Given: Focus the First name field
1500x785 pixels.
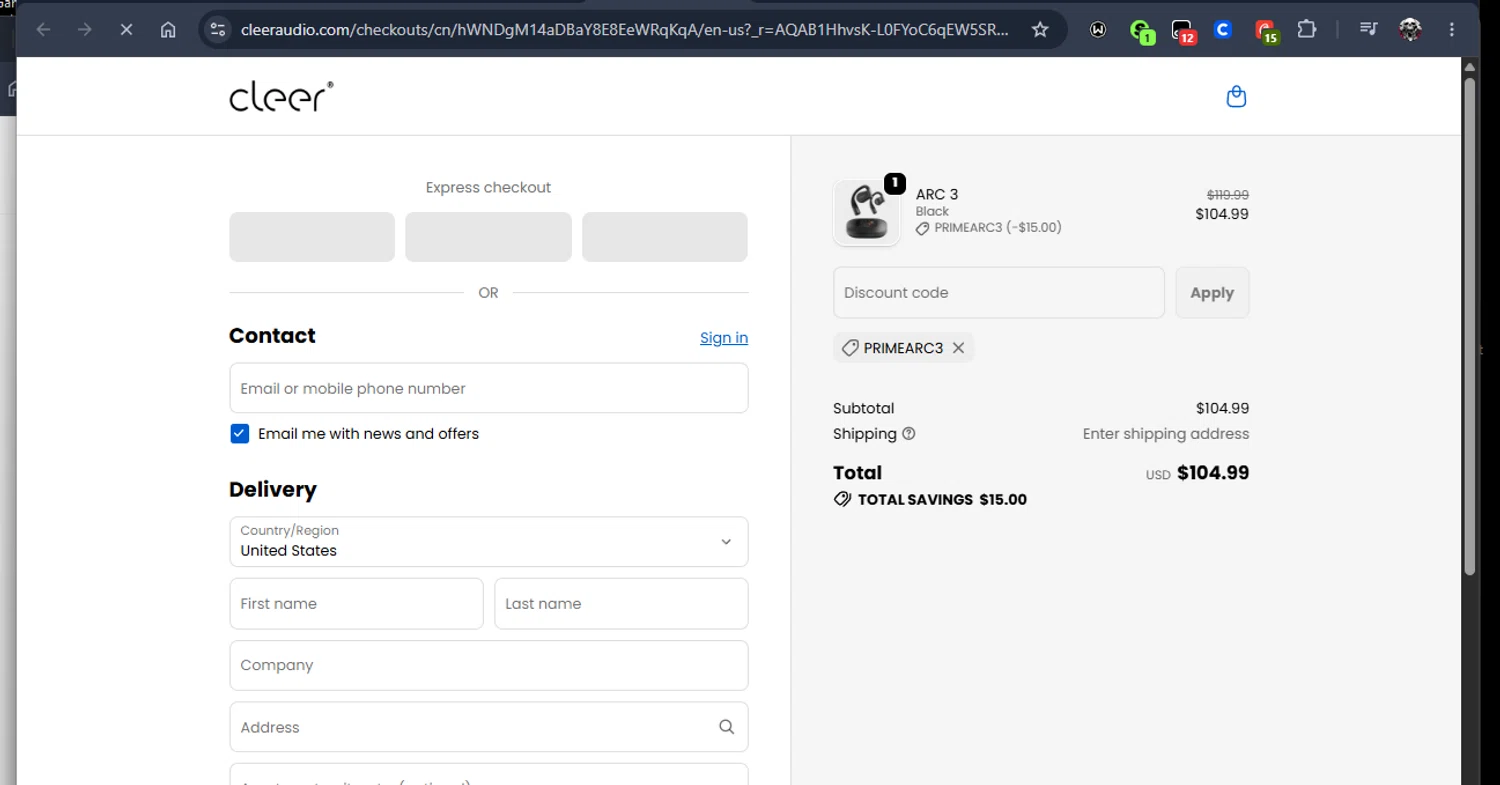Looking at the screenshot, I should pyautogui.click(x=356, y=604).
